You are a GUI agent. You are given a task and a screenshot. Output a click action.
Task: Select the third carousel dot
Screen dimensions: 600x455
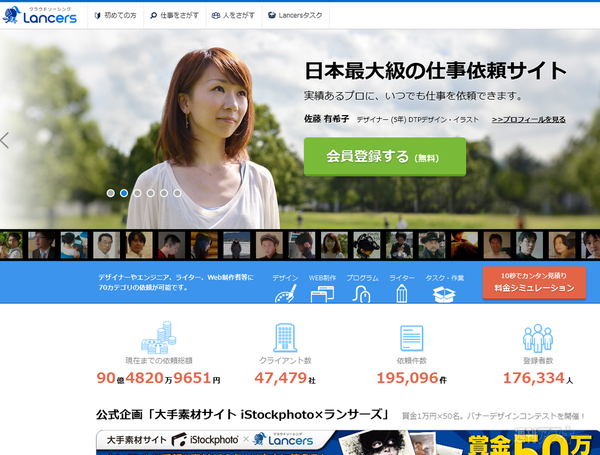[x=137, y=193]
